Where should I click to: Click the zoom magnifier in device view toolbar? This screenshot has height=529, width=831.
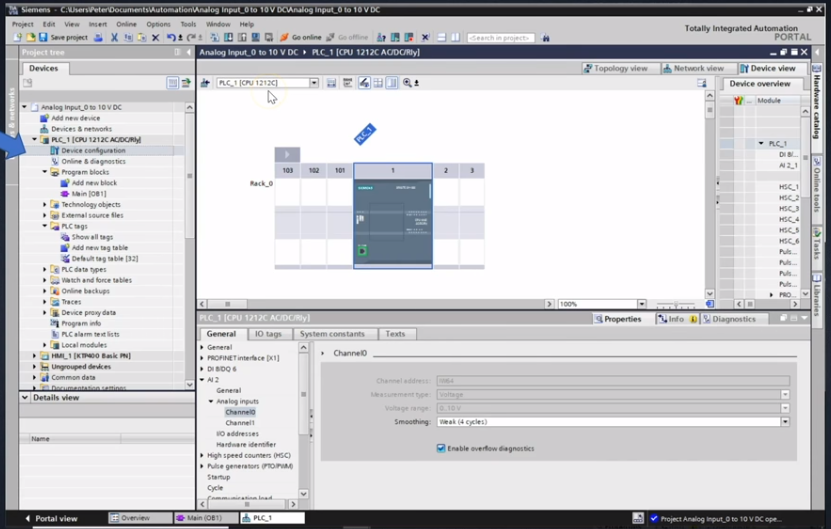pyautogui.click(x=407, y=83)
